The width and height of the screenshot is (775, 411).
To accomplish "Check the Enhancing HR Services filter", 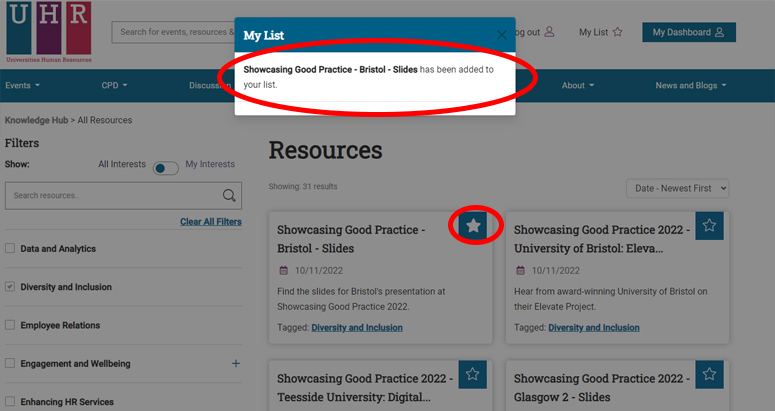I will point(10,401).
